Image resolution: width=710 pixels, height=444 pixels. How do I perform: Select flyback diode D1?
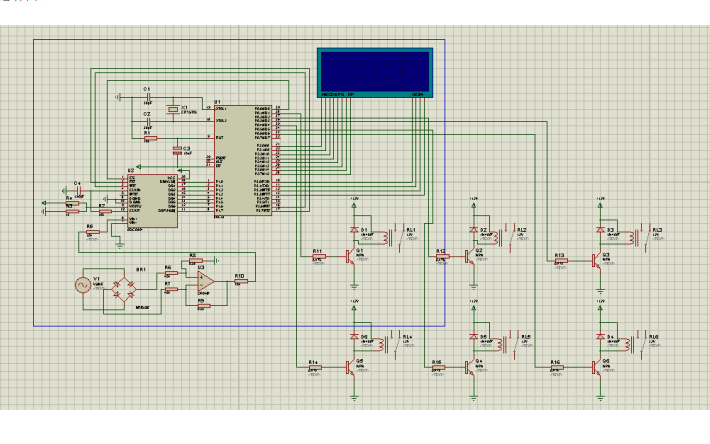coord(354,230)
